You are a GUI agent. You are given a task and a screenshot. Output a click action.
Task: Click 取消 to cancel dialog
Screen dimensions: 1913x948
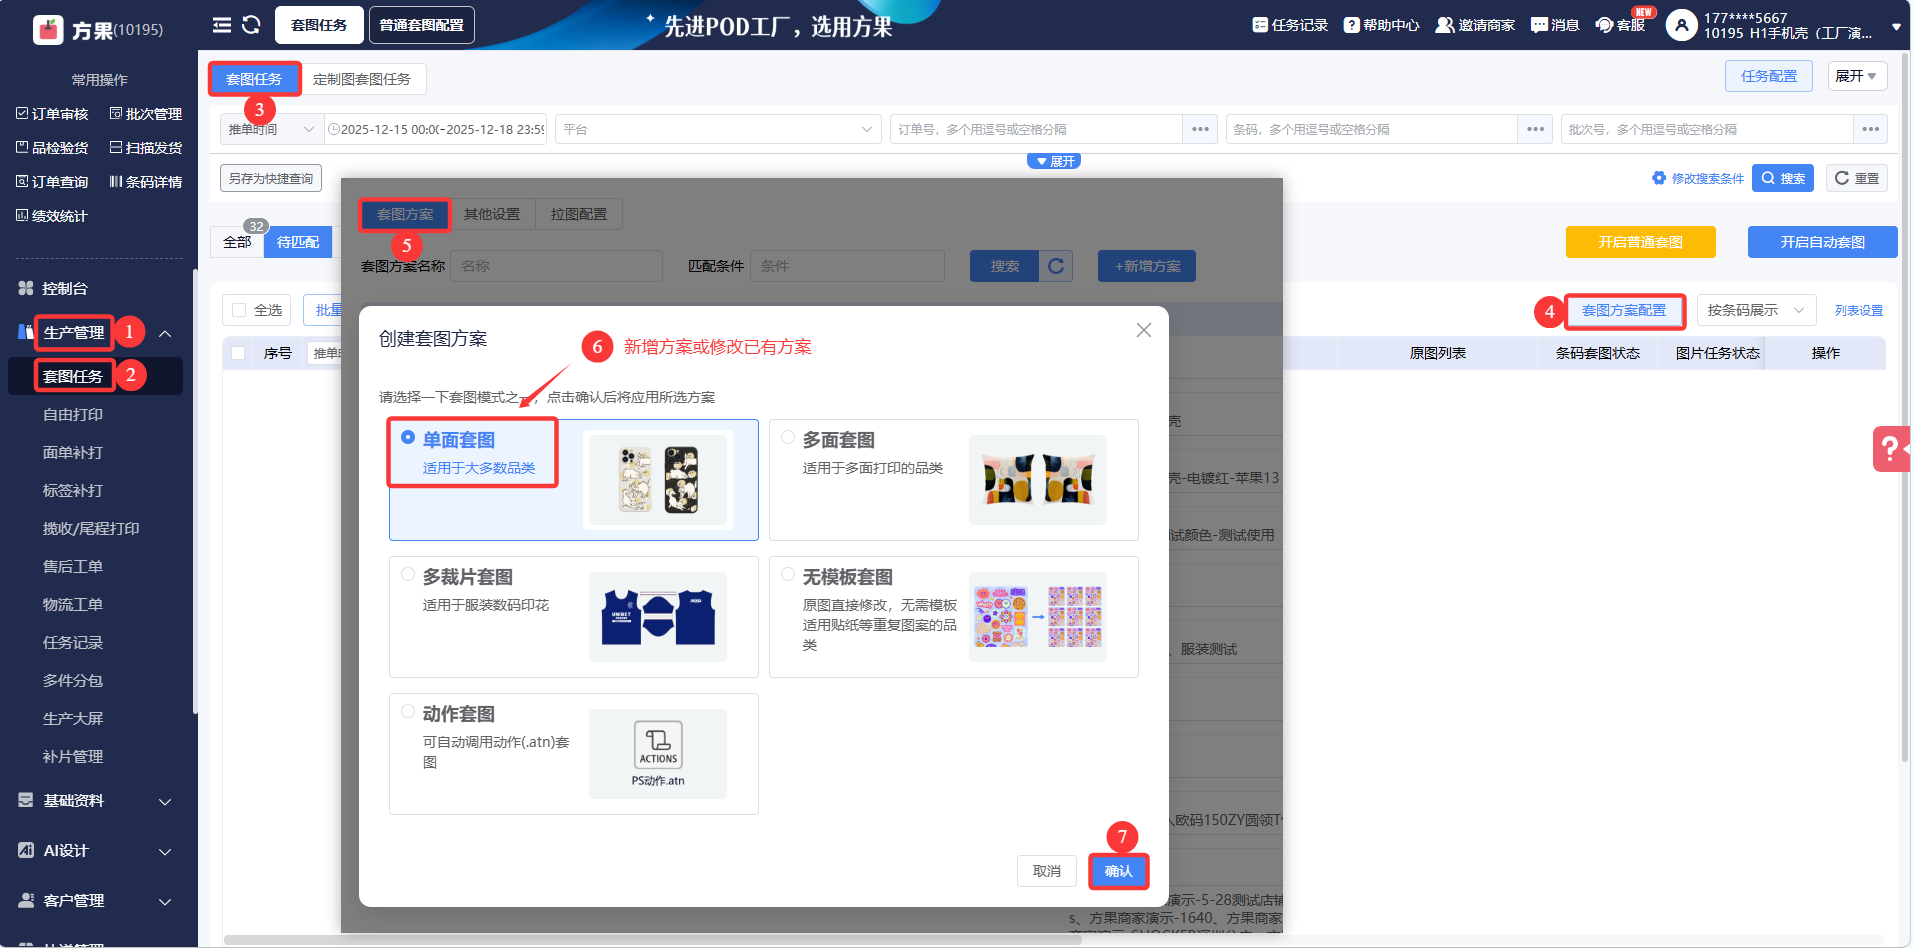pos(1047,871)
